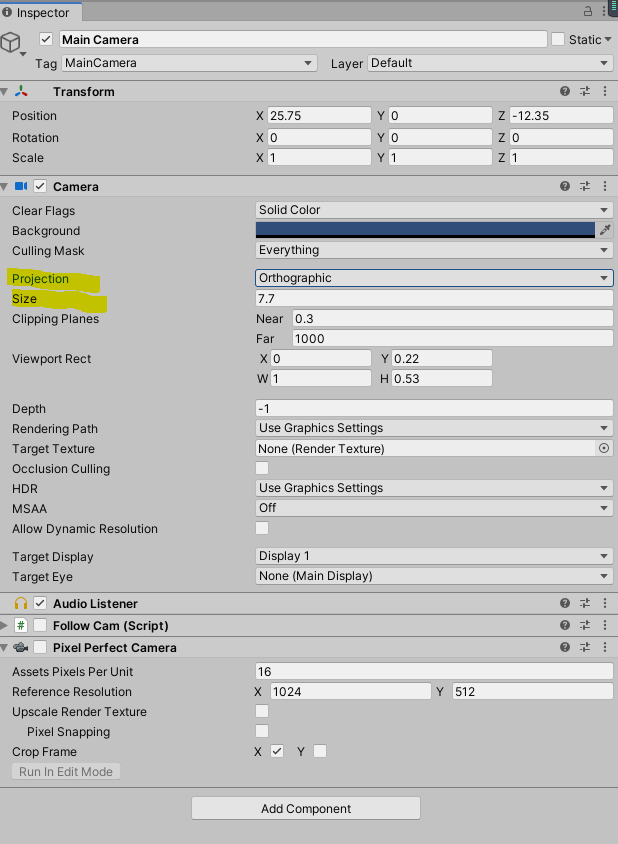Enable Allow Dynamic Resolution checkbox
Image resolution: width=618 pixels, height=844 pixels.
[x=262, y=528]
